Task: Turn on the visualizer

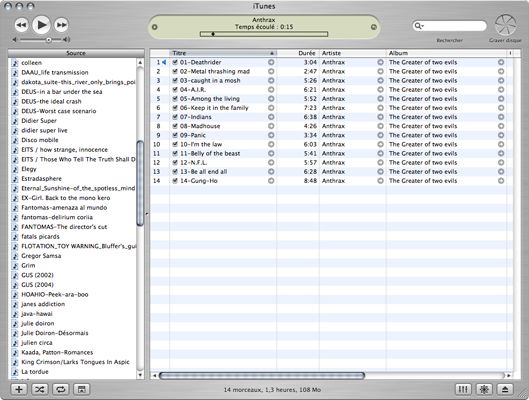Action: [484, 389]
